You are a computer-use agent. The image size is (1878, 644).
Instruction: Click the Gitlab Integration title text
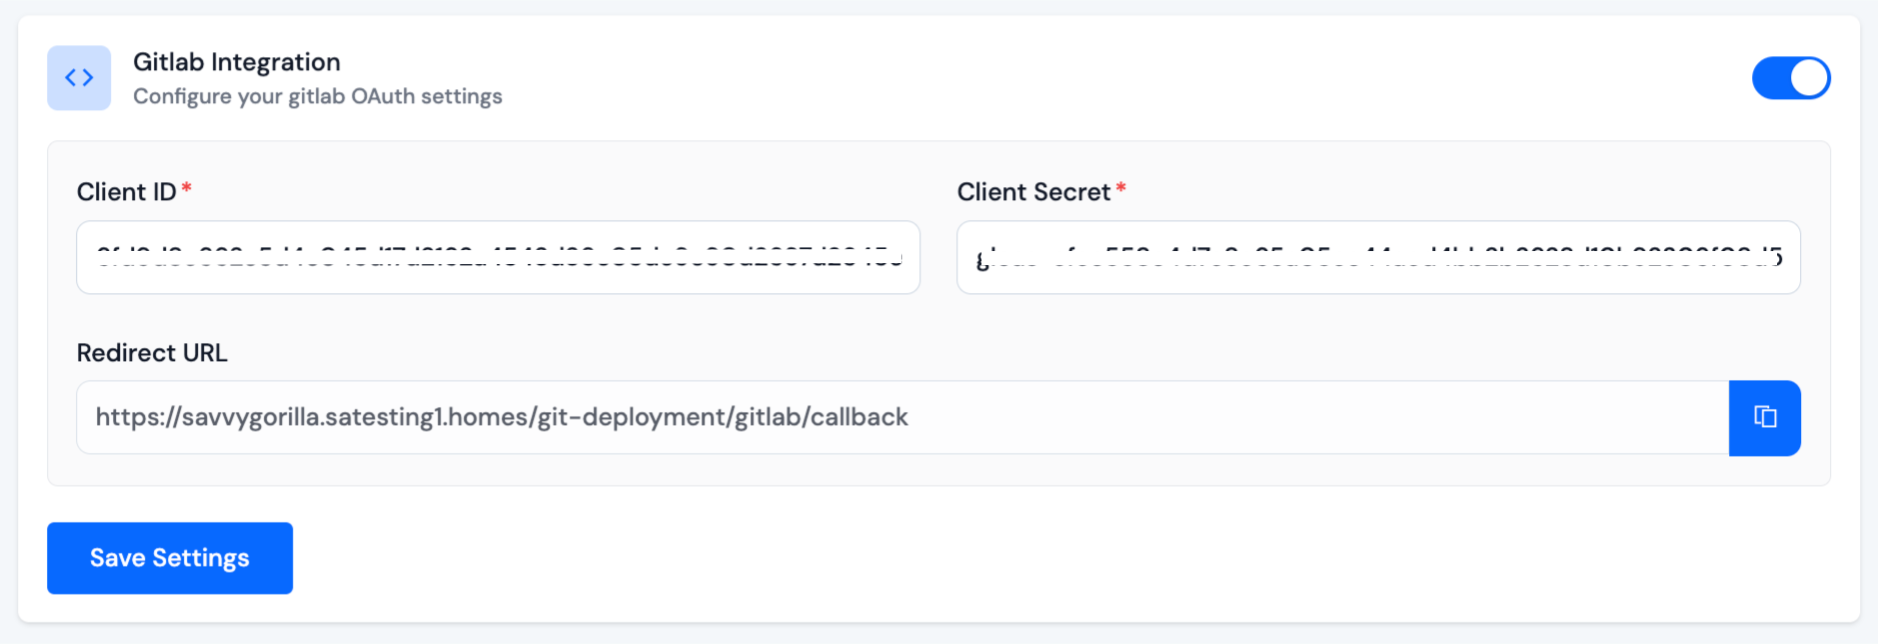[237, 61]
